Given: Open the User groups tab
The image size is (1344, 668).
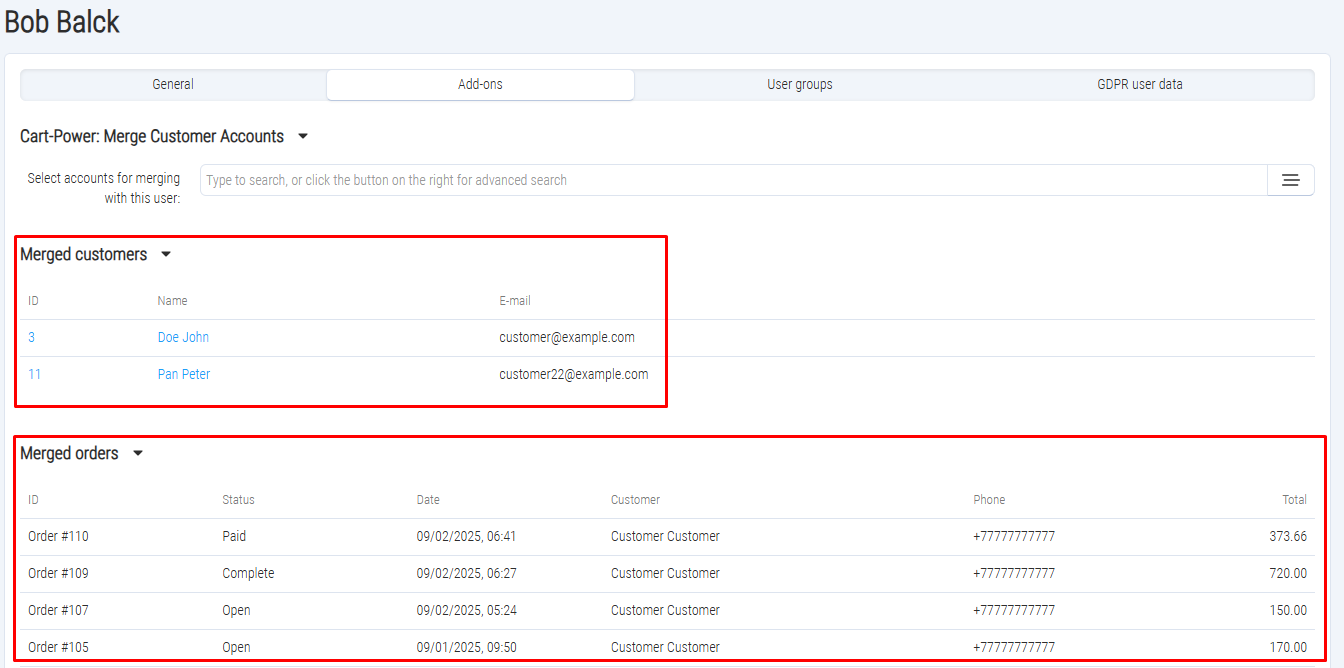Looking at the screenshot, I should (x=799, y=85).
